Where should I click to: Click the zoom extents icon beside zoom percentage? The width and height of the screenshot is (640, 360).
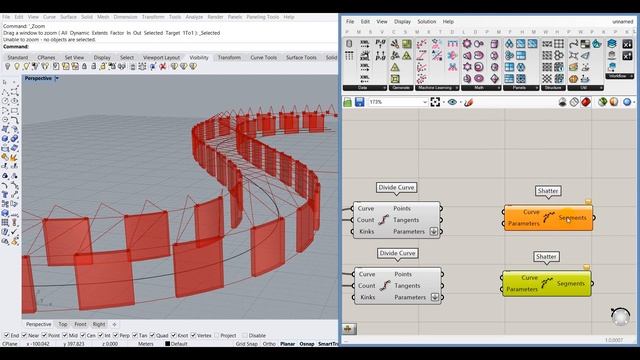pos(435,102)
